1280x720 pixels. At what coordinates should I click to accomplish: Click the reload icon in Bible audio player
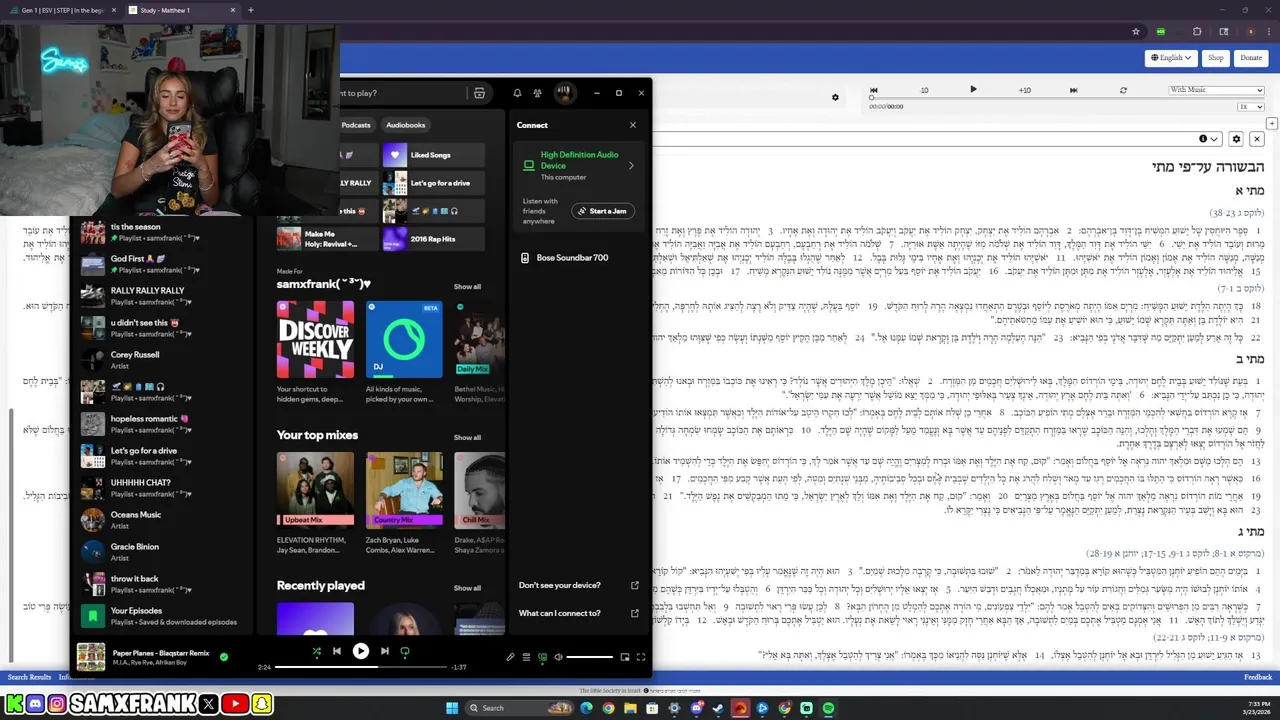(x=1123, y=90)
